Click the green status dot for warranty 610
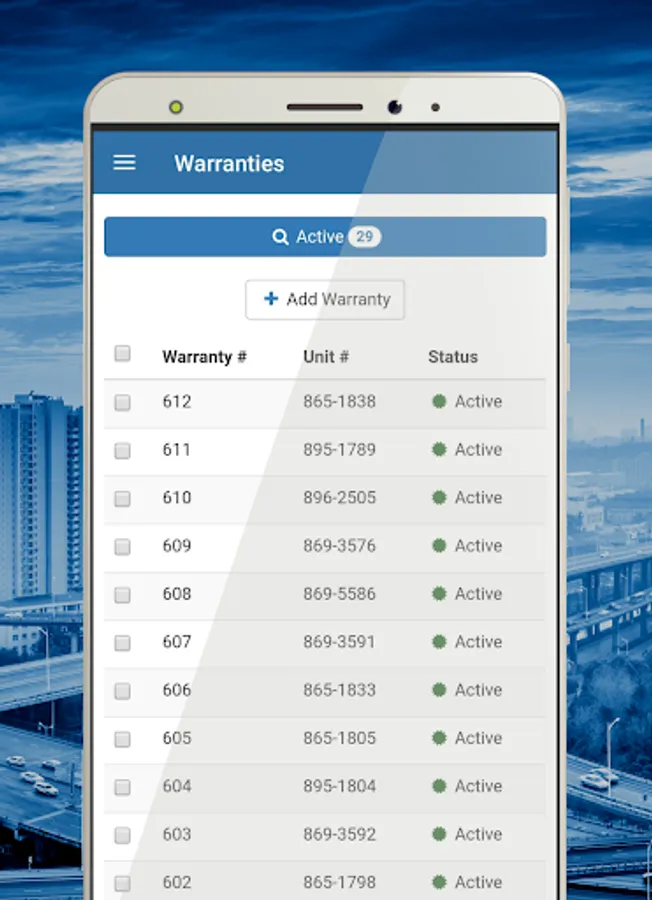The image size is (652, 900). click(x=439, y=497)
